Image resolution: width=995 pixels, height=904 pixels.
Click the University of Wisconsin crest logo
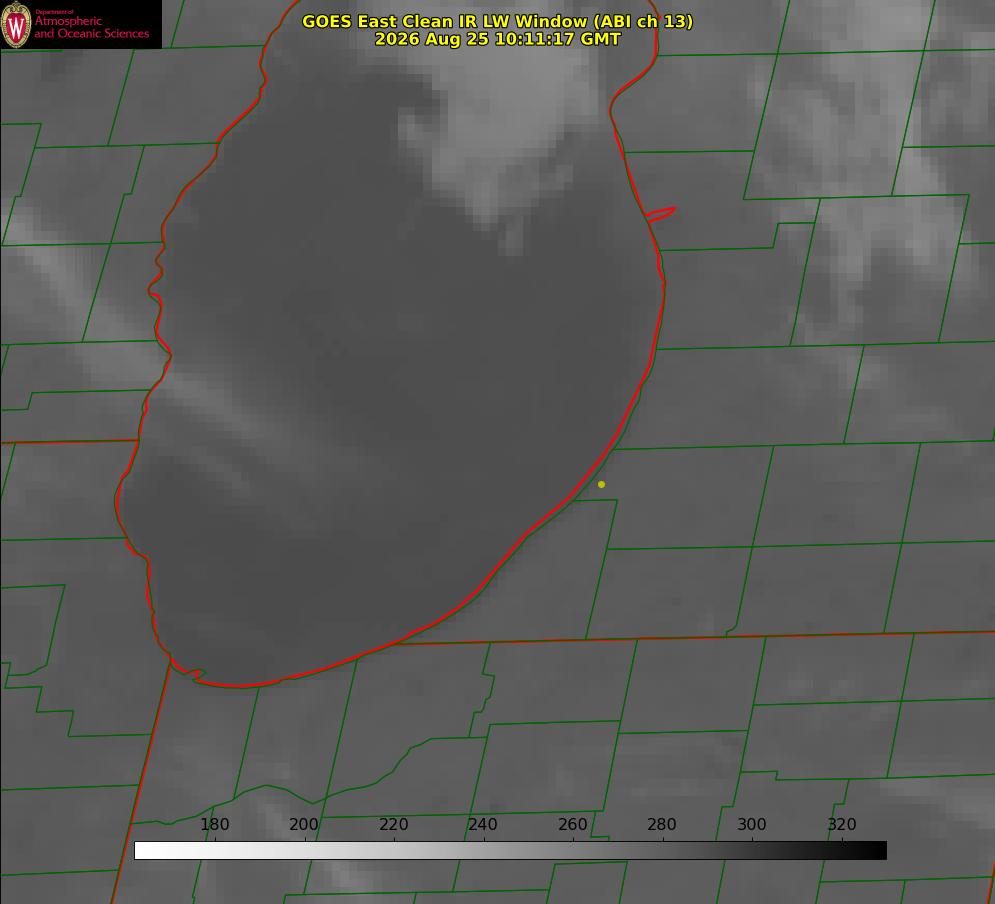[16, 24]
